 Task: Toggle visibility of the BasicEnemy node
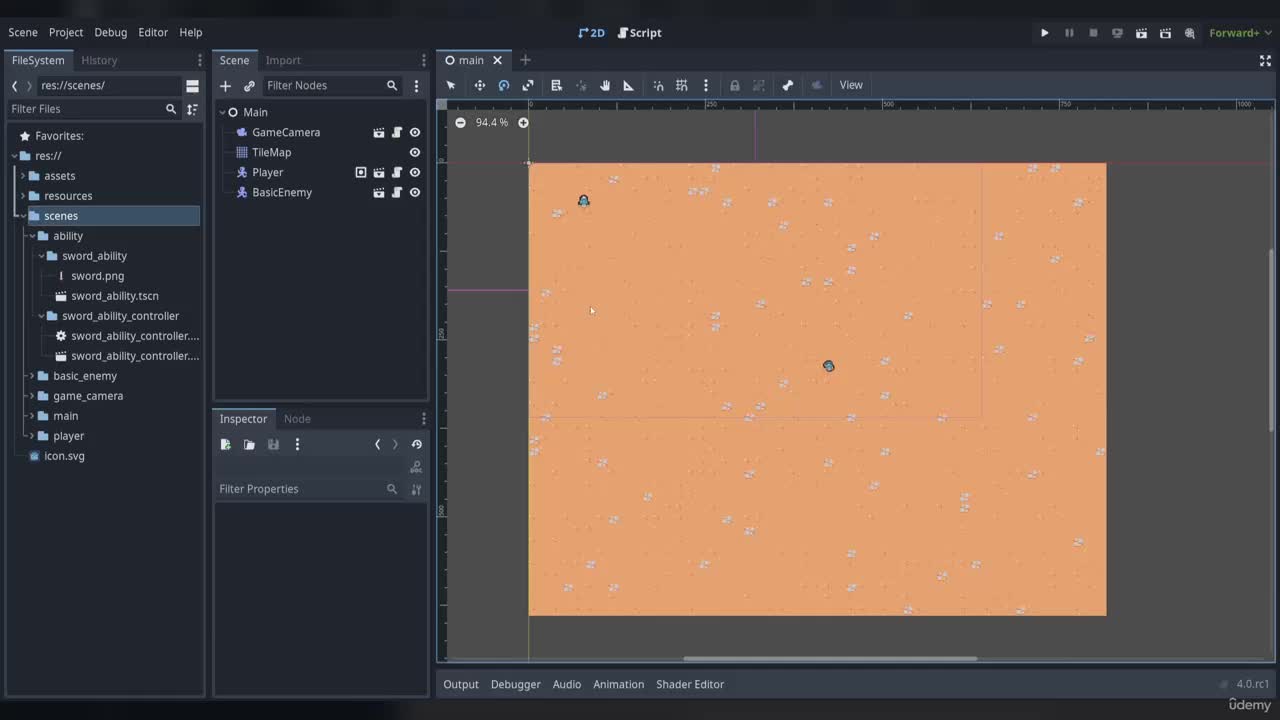point(415,193)
